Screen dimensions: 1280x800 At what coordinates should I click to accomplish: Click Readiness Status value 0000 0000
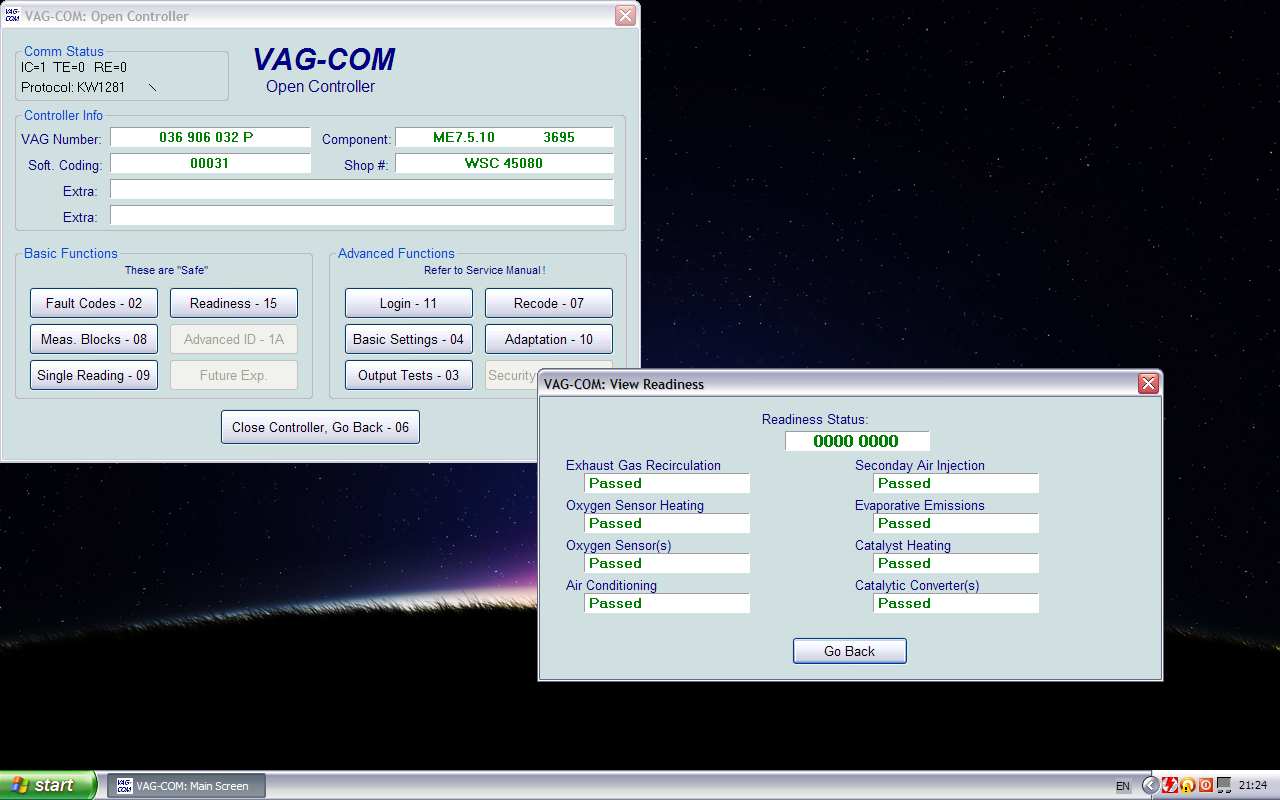(857, 441)
